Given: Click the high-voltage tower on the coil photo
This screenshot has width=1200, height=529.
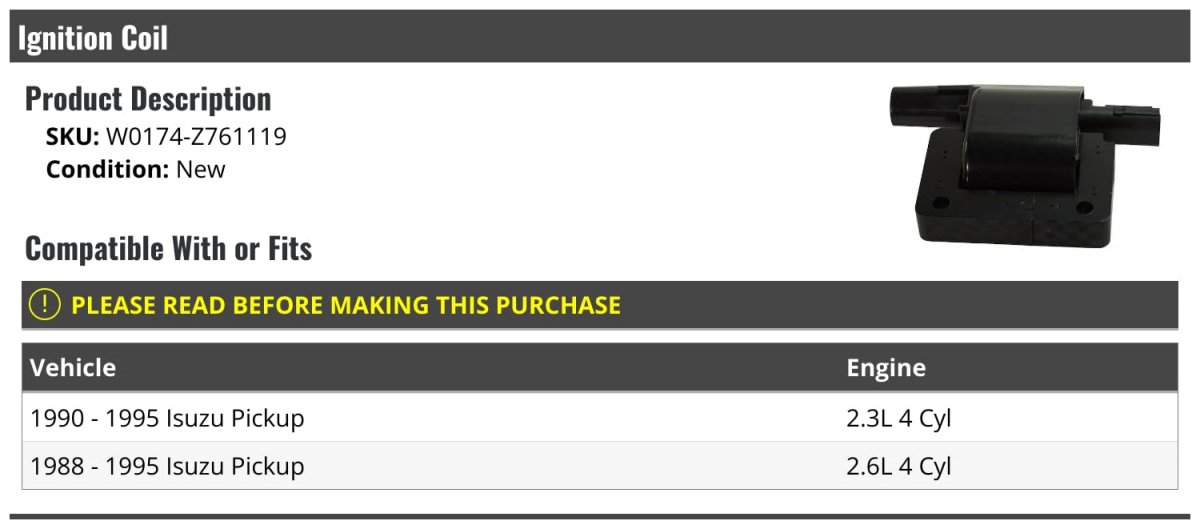Looking at the screenshot, I should point(912,103).
